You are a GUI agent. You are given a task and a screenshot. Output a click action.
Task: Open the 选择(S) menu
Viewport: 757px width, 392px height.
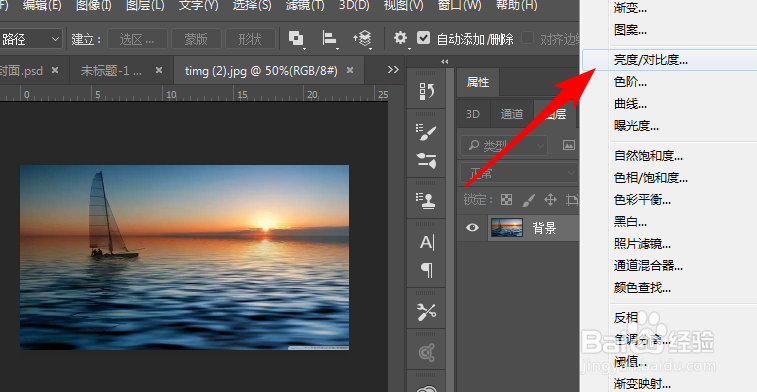[252, 6]
